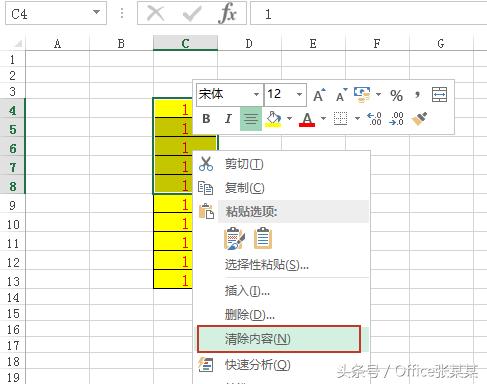Click the Format Painter brush
Image resolution: width=487 pixels, height=384 pixels.
[419, 119]
